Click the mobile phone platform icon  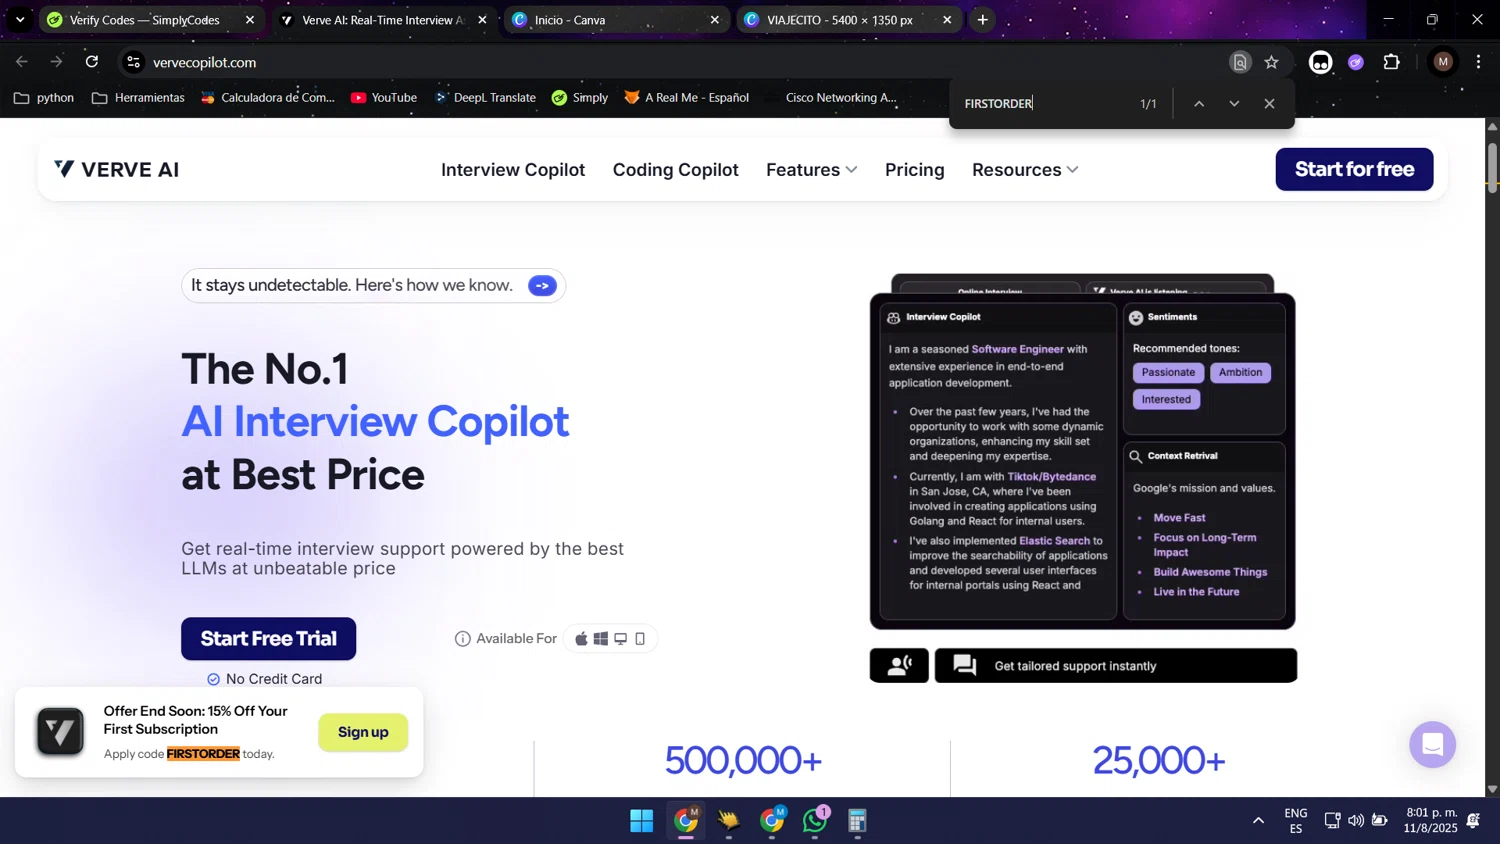[x=640, y=639]
